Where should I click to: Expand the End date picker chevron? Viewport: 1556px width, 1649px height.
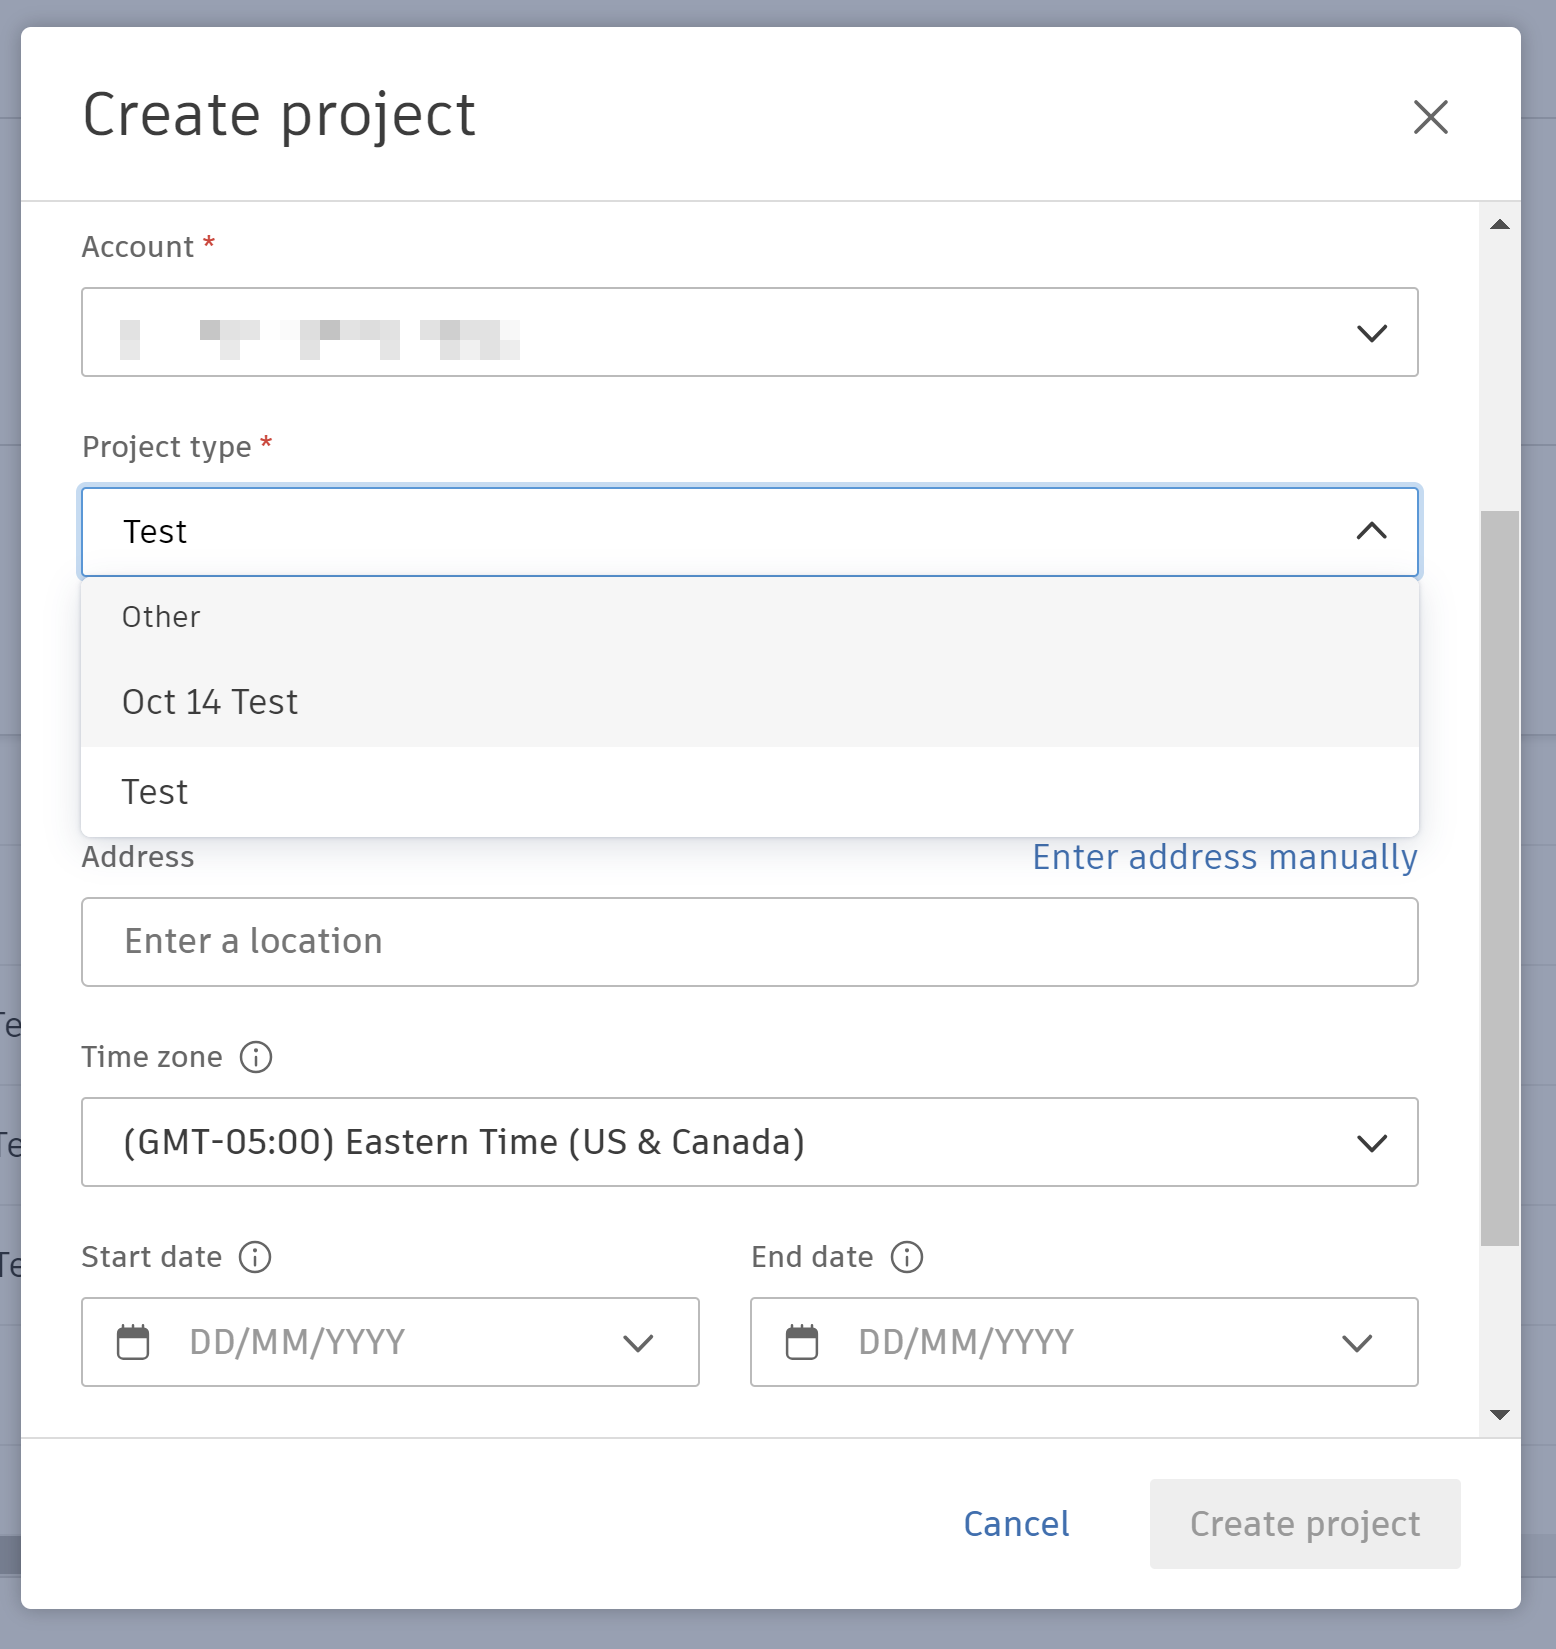pyautogui.click(x=1357, y=1343)
